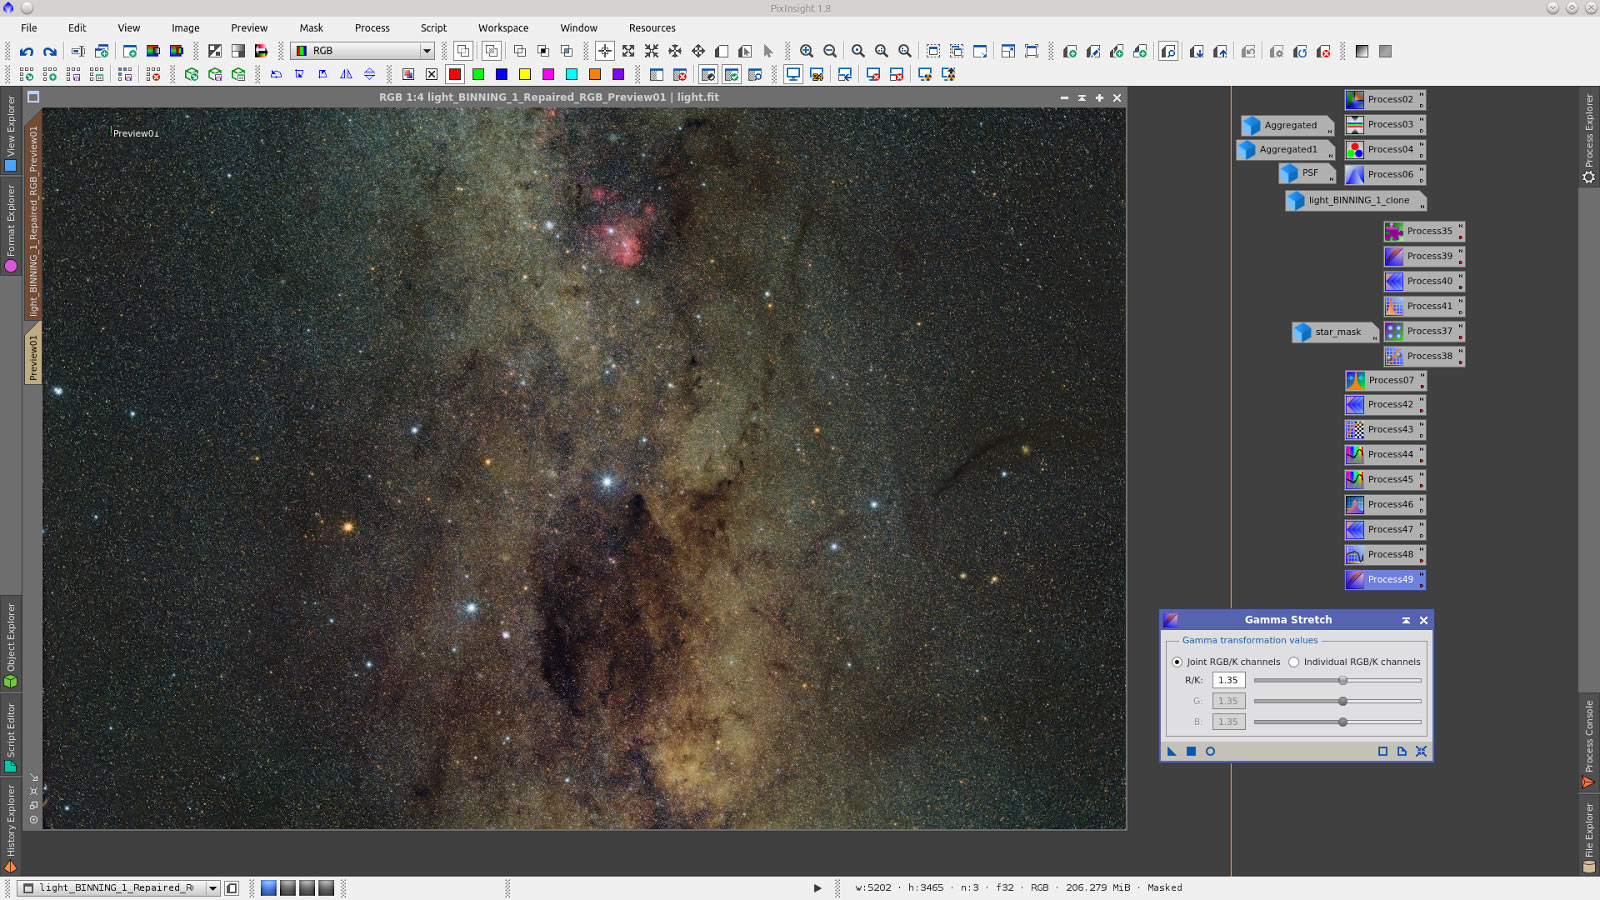Select the yellow color square in toolbar
Viewport: 1600px width, 900px height.
pos(525,74)
